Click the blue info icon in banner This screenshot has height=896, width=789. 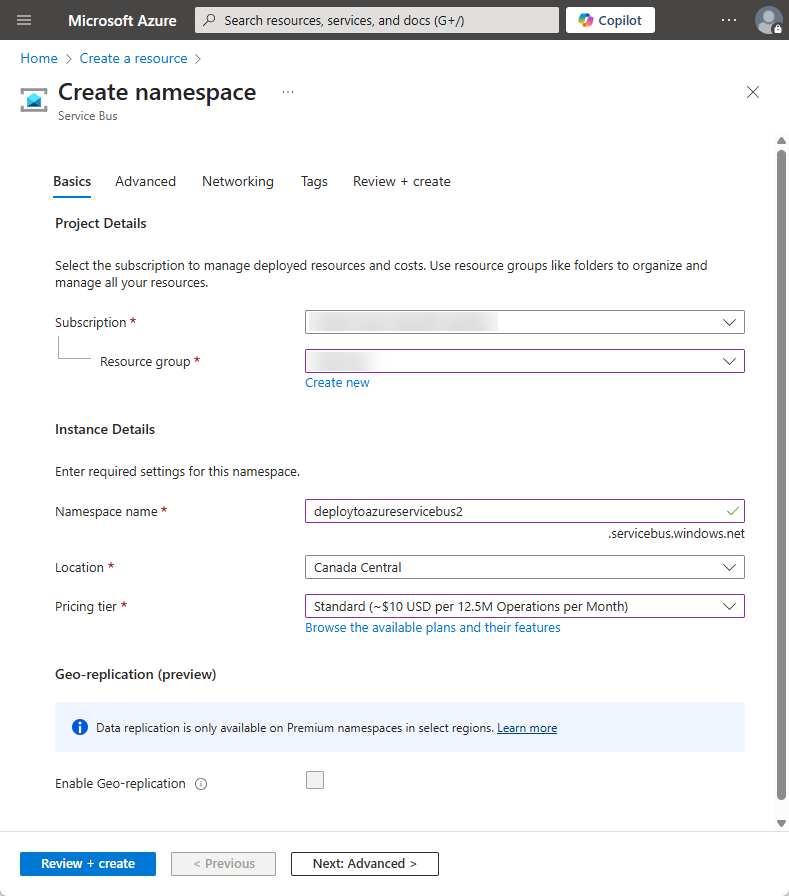(80, 727)
